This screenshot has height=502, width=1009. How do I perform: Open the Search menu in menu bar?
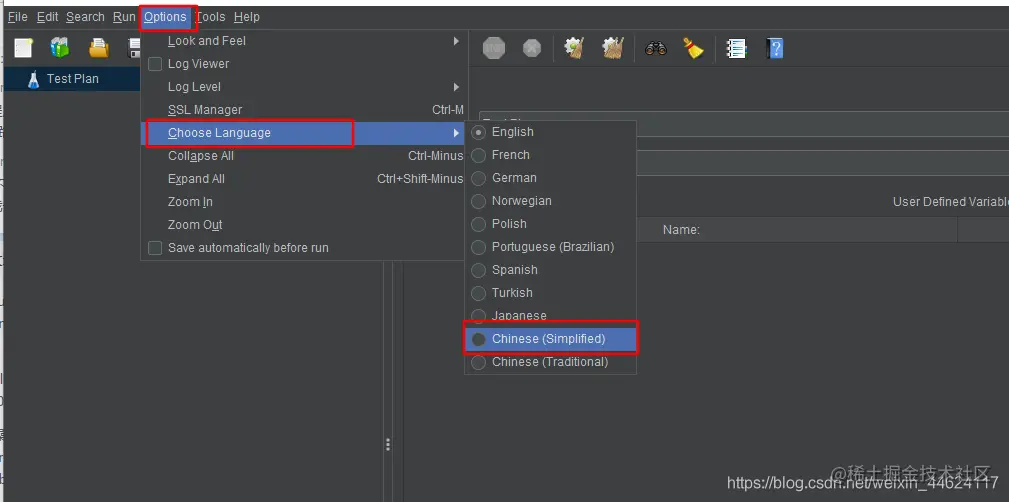click(x=85, y=17)
